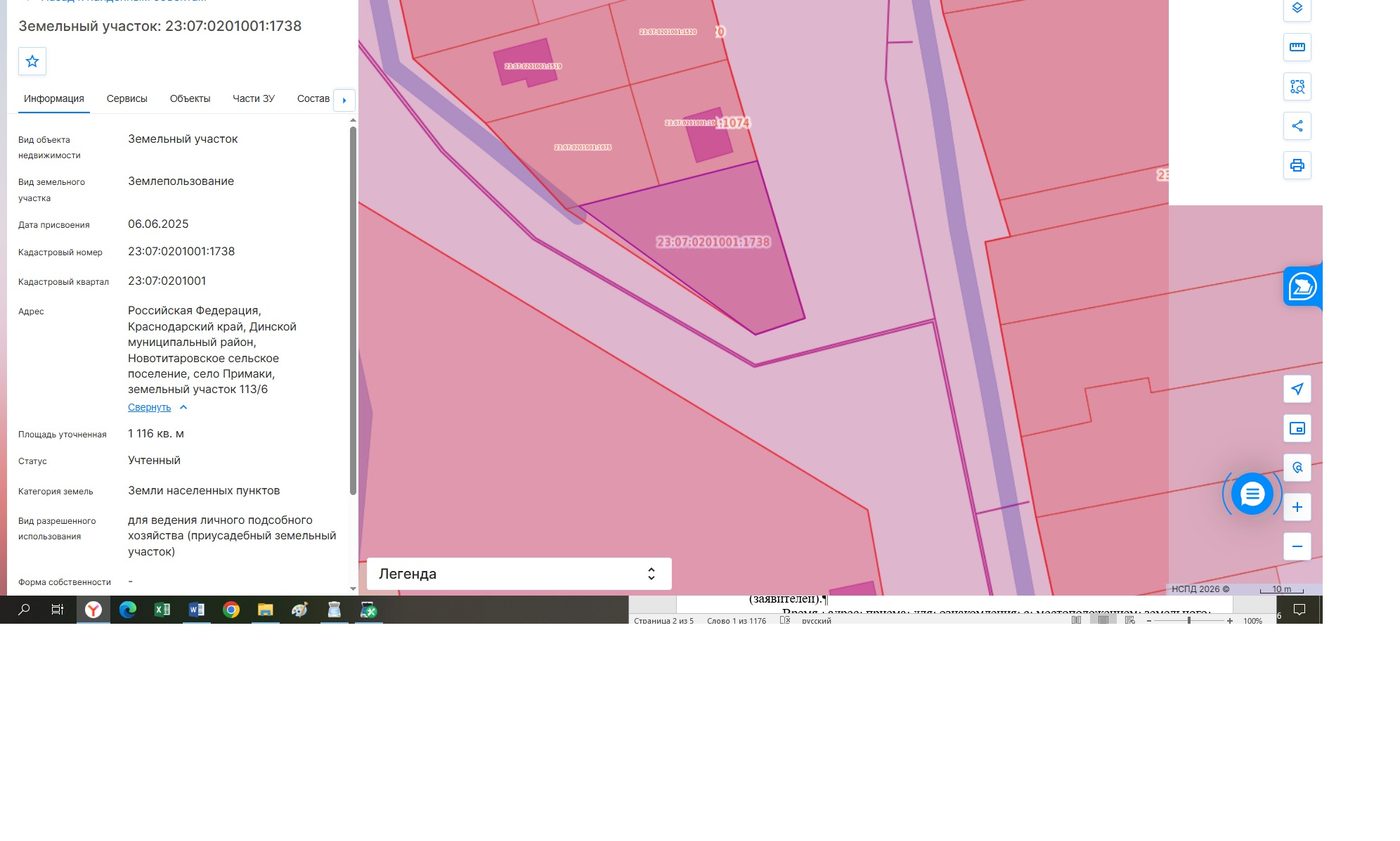Open the map layers panel
Screen dimensions: 1400x841
pyautogui.click(x=1297, y=8)
